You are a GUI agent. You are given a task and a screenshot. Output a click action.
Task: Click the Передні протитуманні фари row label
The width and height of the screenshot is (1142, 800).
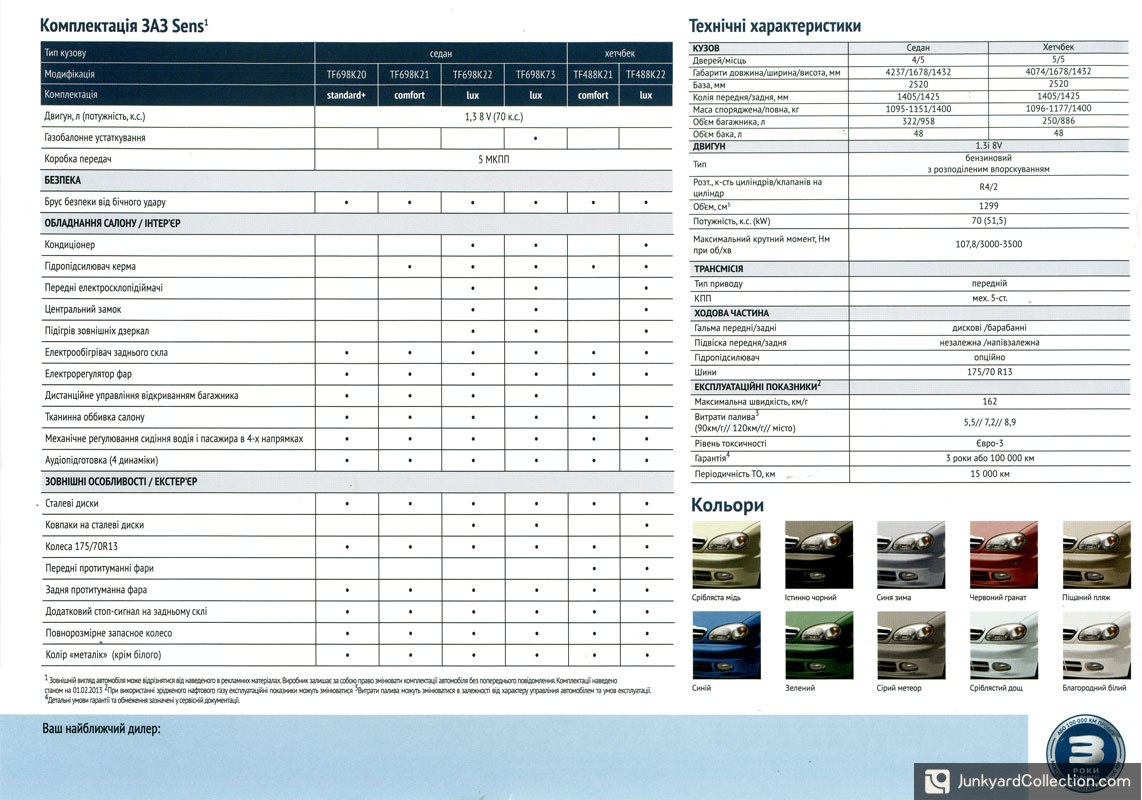click(x=99, y=568)
